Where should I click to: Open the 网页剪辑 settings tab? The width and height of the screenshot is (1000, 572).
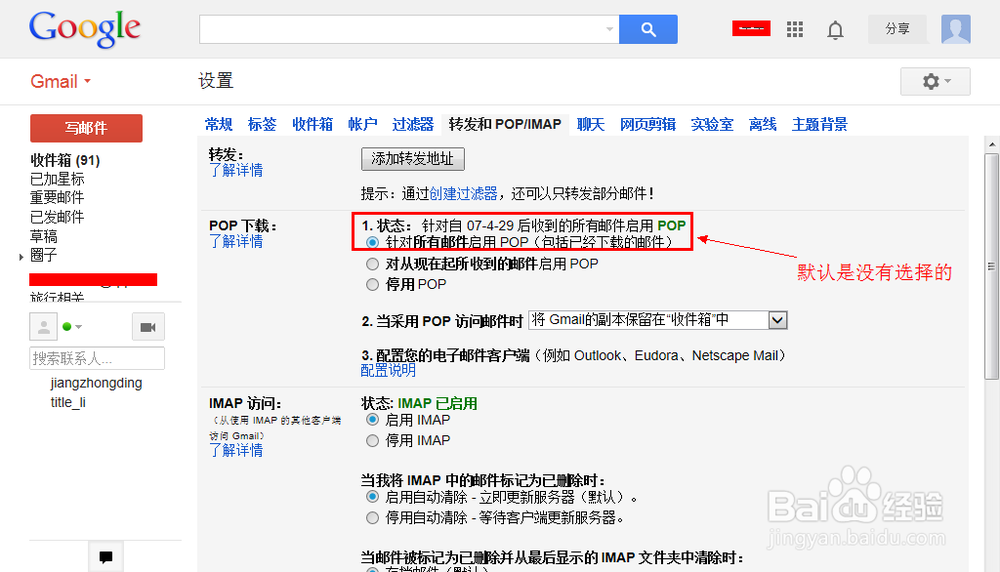648,124
